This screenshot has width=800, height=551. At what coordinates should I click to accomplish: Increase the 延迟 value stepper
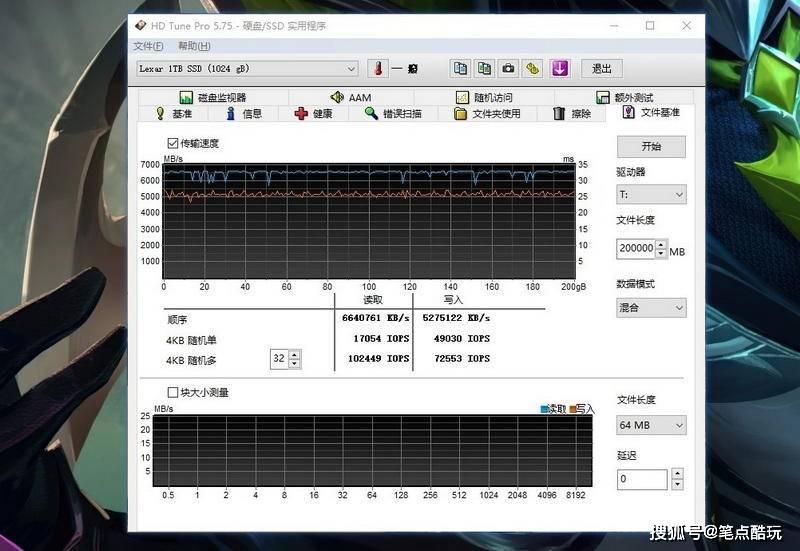tap(677, 474)
